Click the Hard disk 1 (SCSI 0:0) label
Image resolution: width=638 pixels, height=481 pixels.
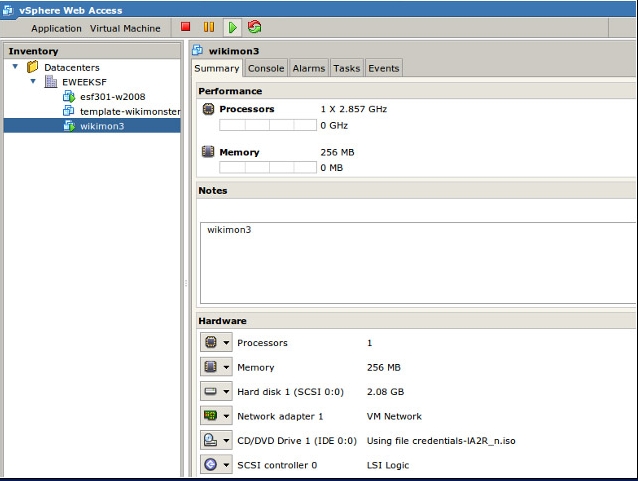pos(291,392)
